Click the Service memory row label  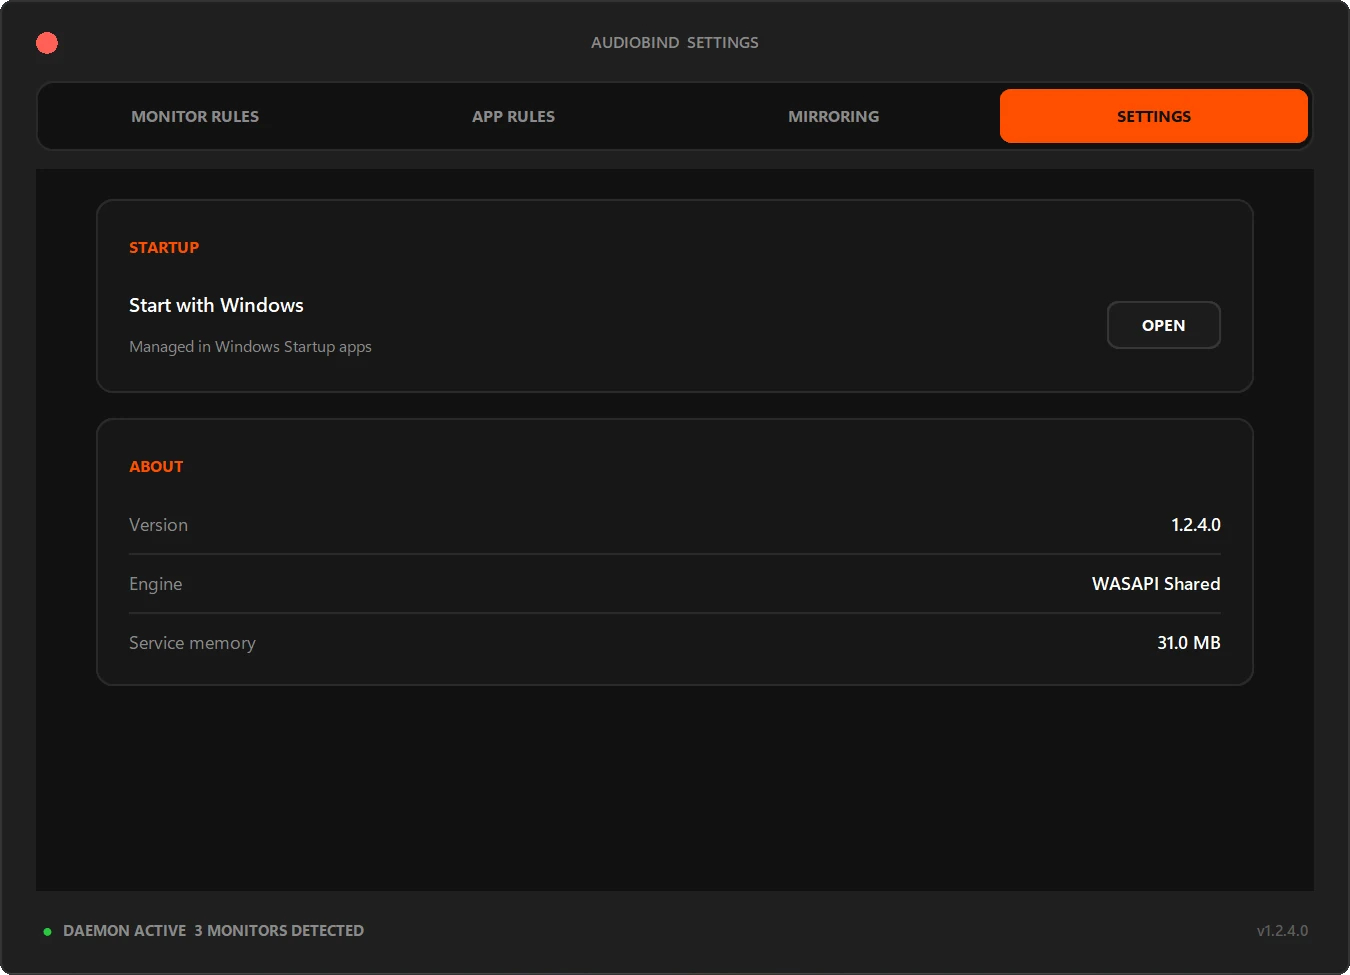coord(192,643)
